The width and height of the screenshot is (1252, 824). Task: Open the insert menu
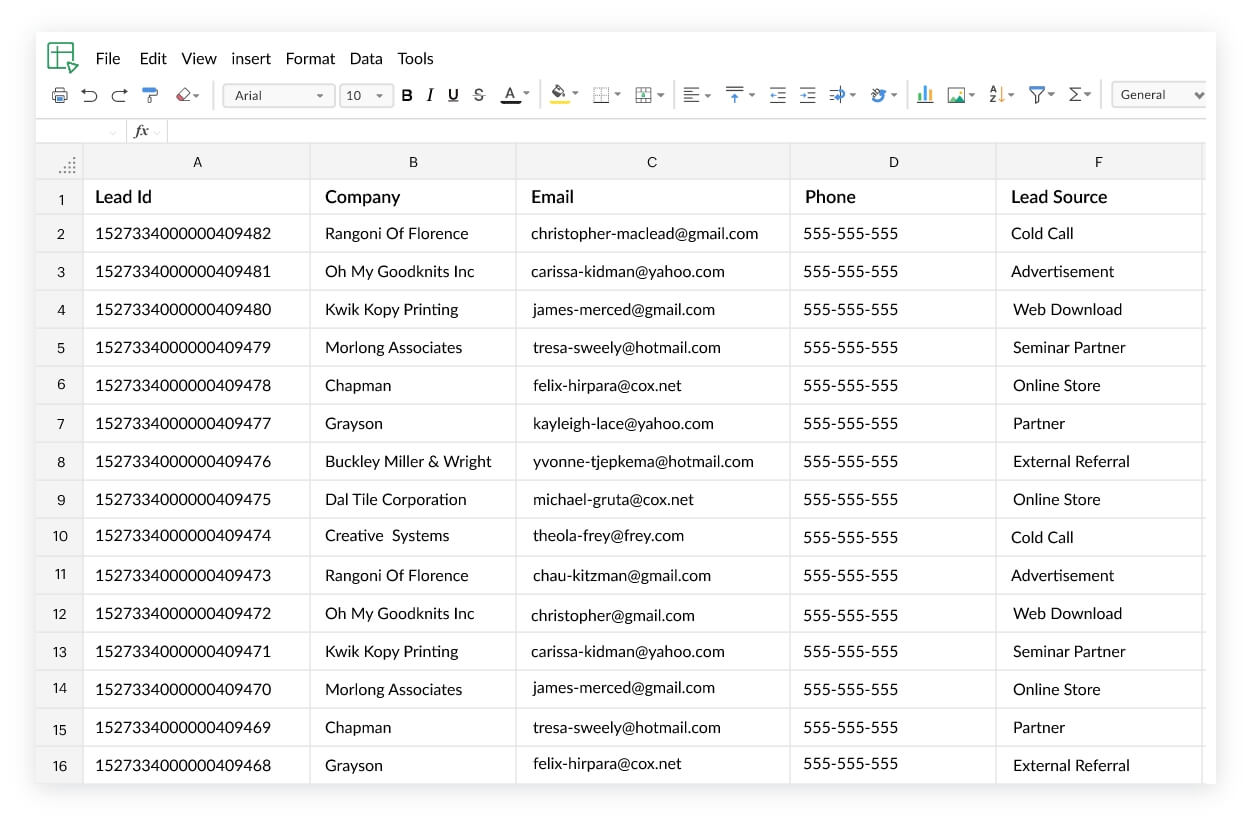[251, 58]
